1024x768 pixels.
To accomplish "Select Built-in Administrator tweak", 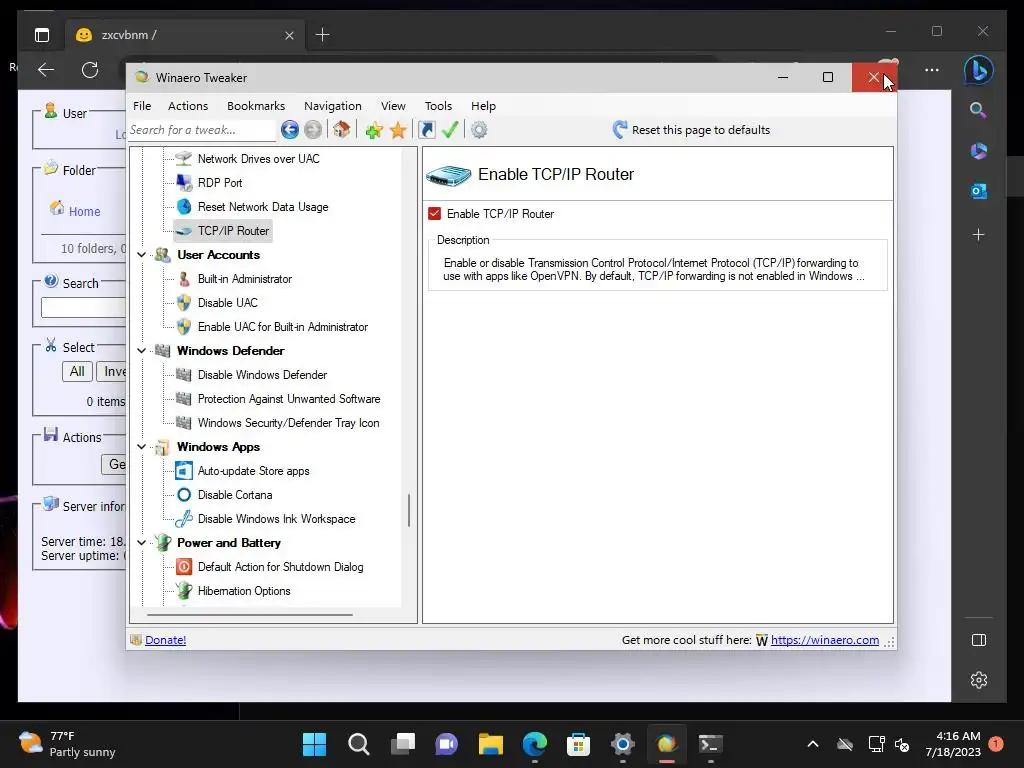I will point(245,279).
